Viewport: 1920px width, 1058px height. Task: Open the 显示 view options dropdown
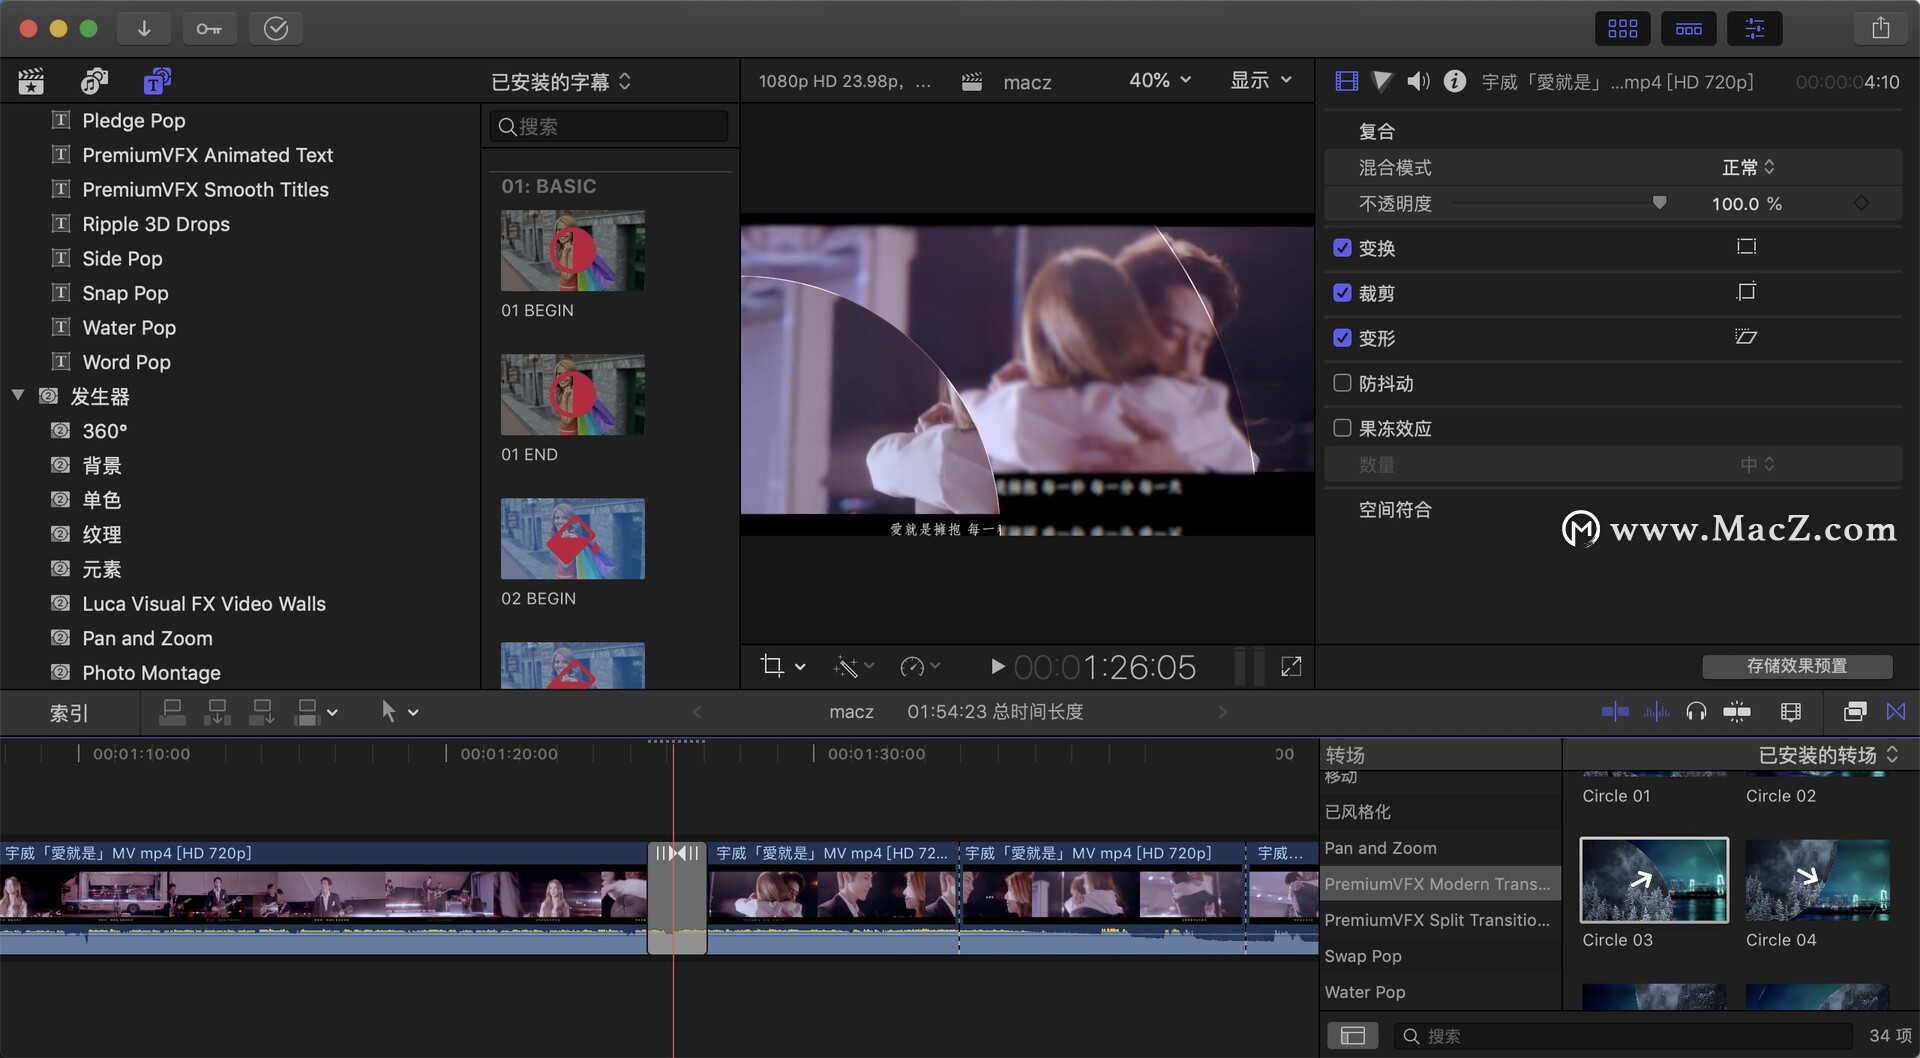pos(1261,80)
